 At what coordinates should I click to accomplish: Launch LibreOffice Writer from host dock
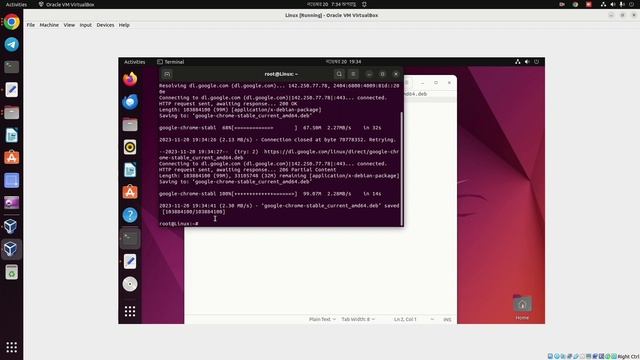pyautogui.click(x=11, y=135)
